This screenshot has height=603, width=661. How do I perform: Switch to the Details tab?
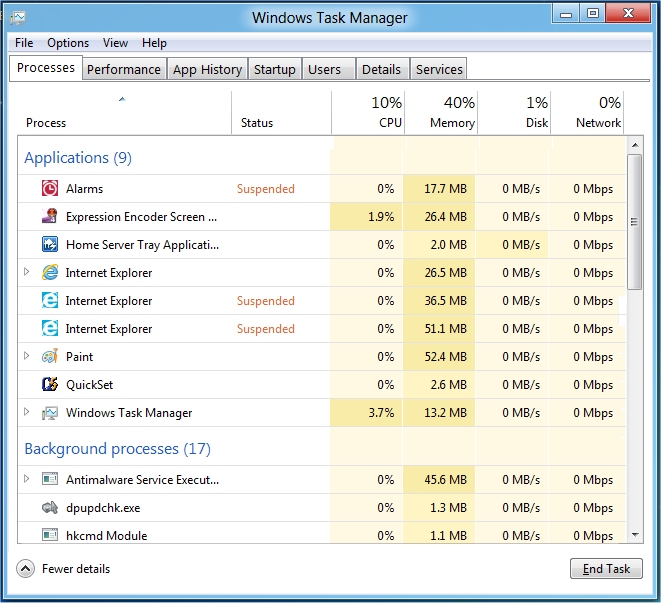pyautogui.click(x=382, y=69)
